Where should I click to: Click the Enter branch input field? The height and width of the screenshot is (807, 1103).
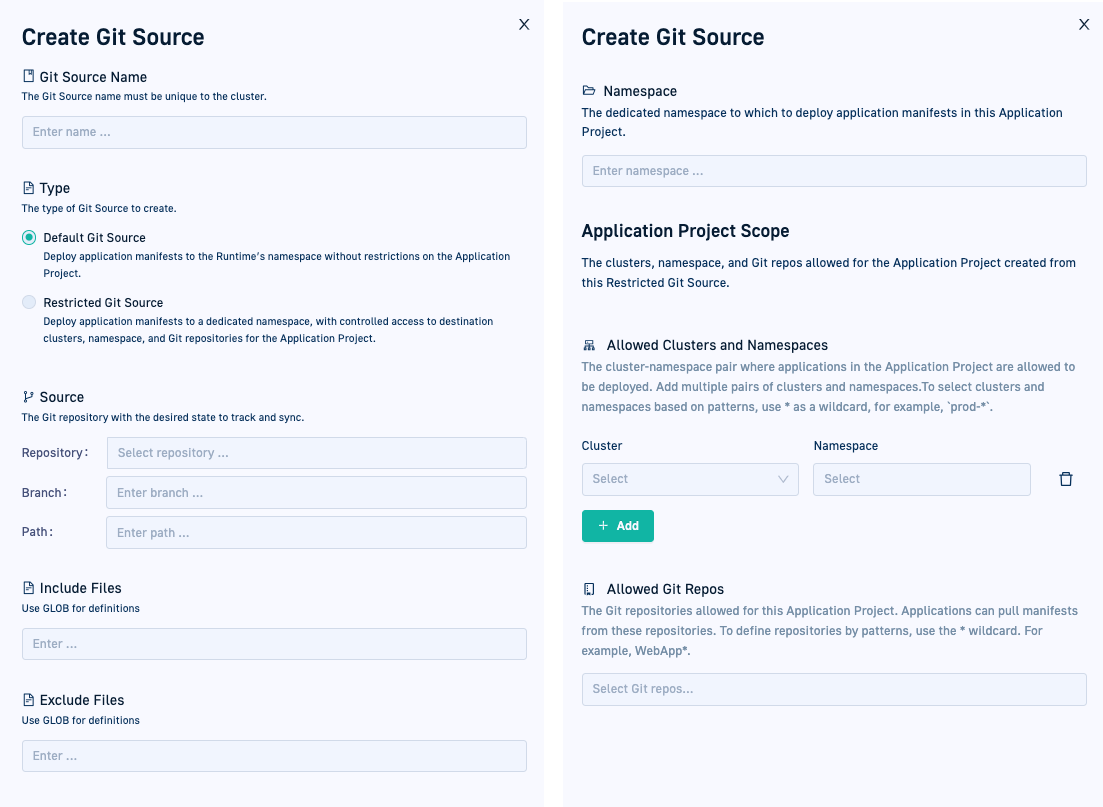tap(316, 493)
